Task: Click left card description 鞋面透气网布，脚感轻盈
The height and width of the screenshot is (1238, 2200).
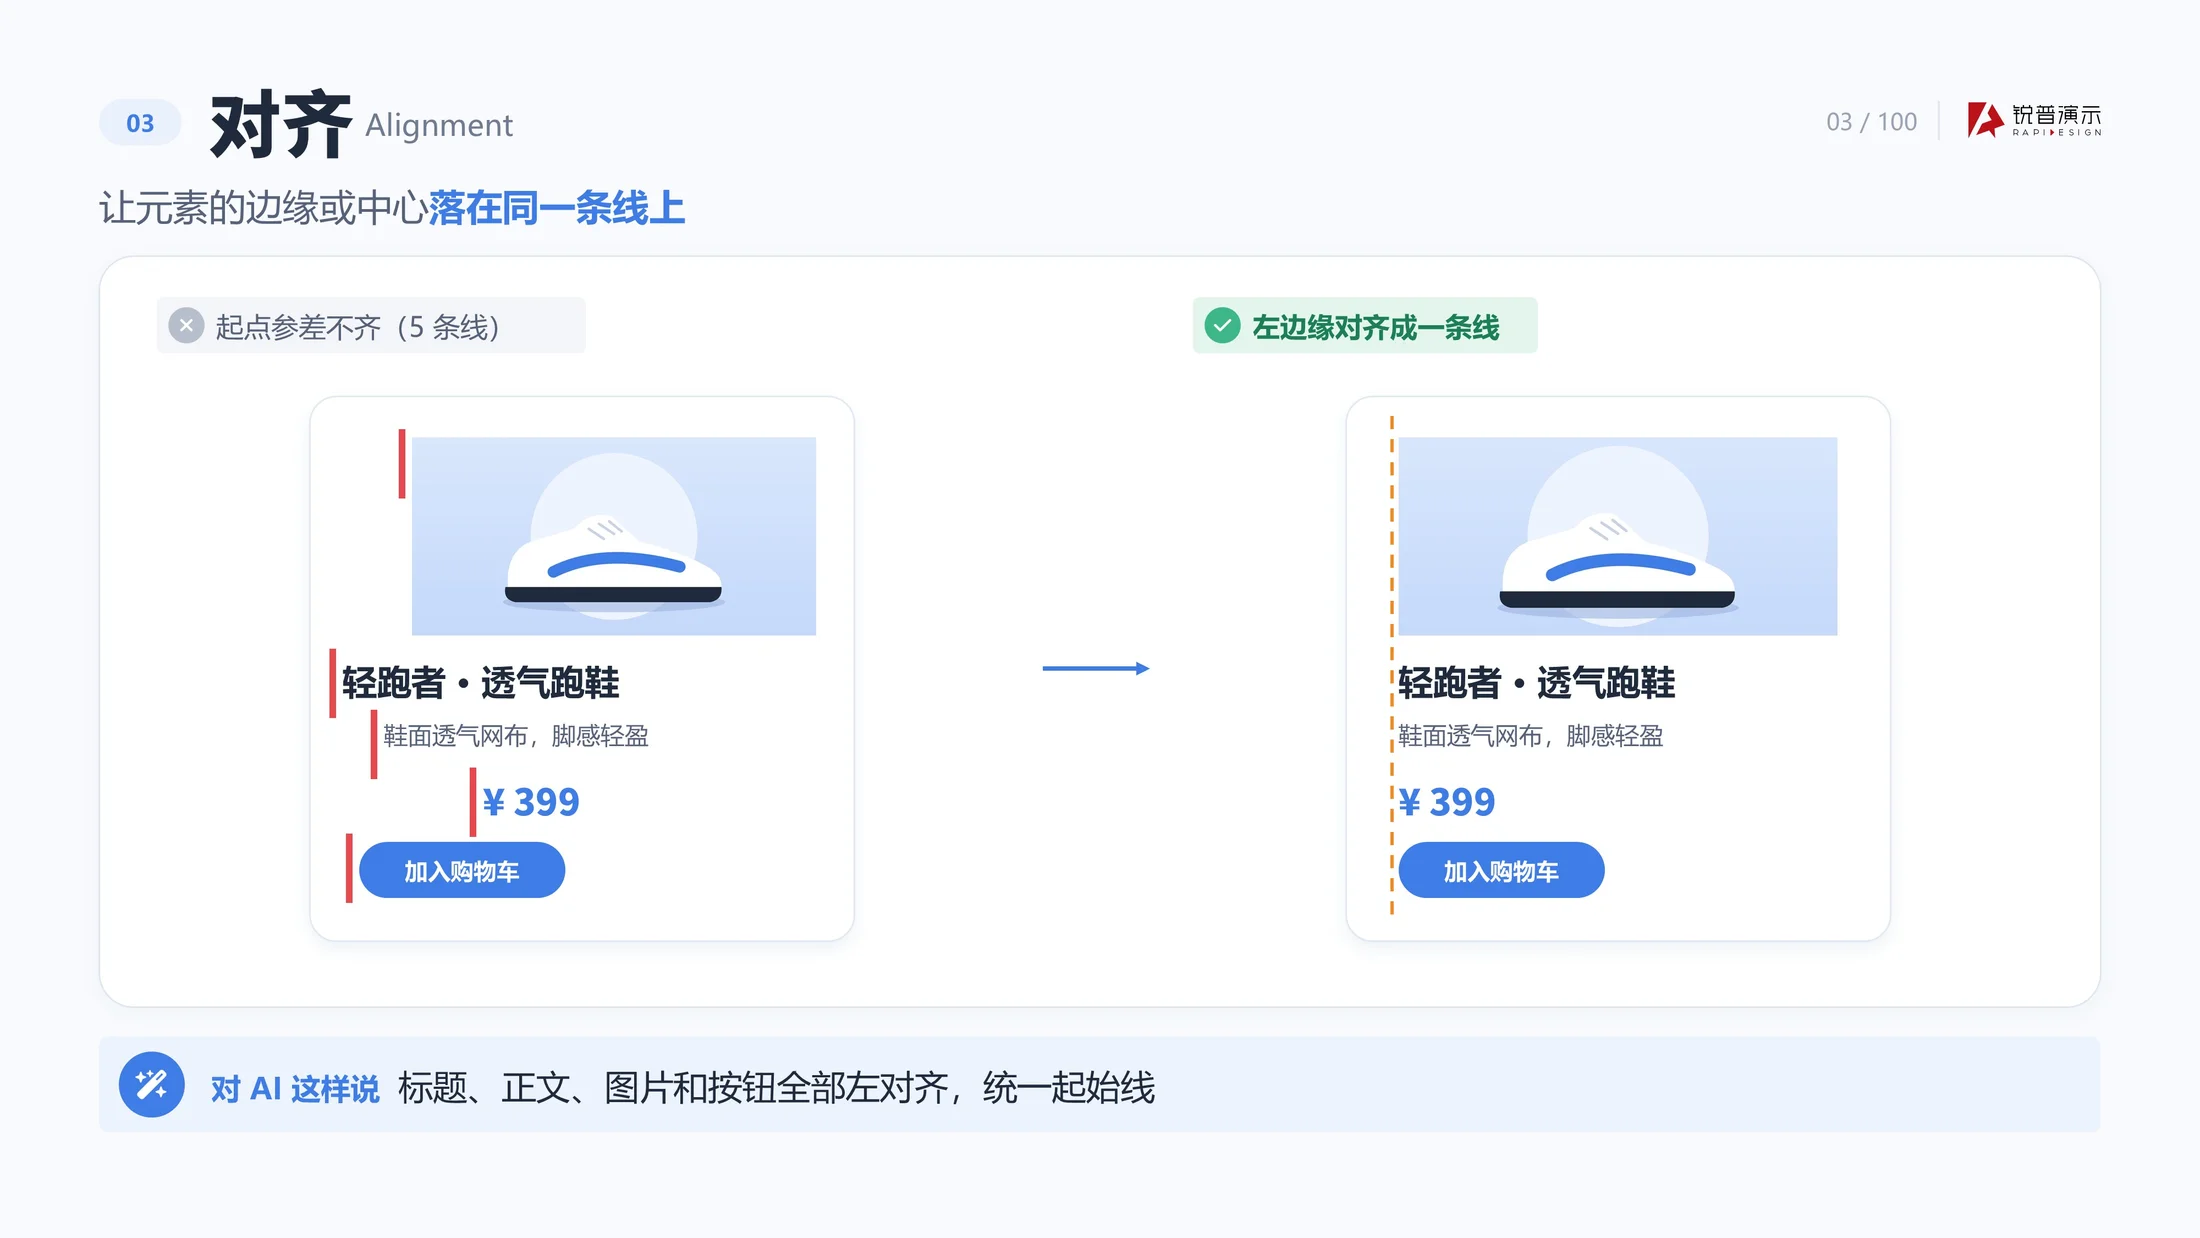Action: tap(516, 736)
